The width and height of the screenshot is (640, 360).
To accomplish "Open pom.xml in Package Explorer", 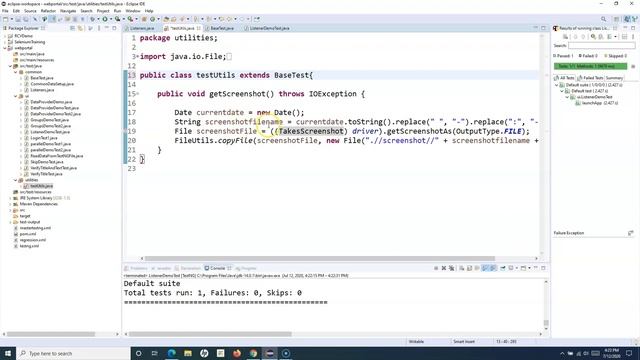I will (x=27, y=234).
